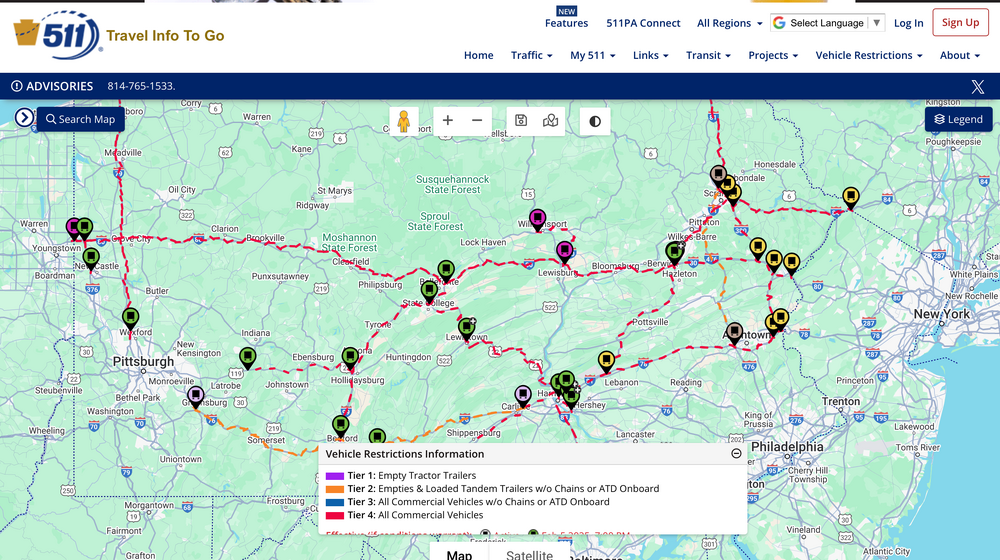The image size is (1000, 560).
Task: Click the map pin locations icon
Action: tap(550, 121)
